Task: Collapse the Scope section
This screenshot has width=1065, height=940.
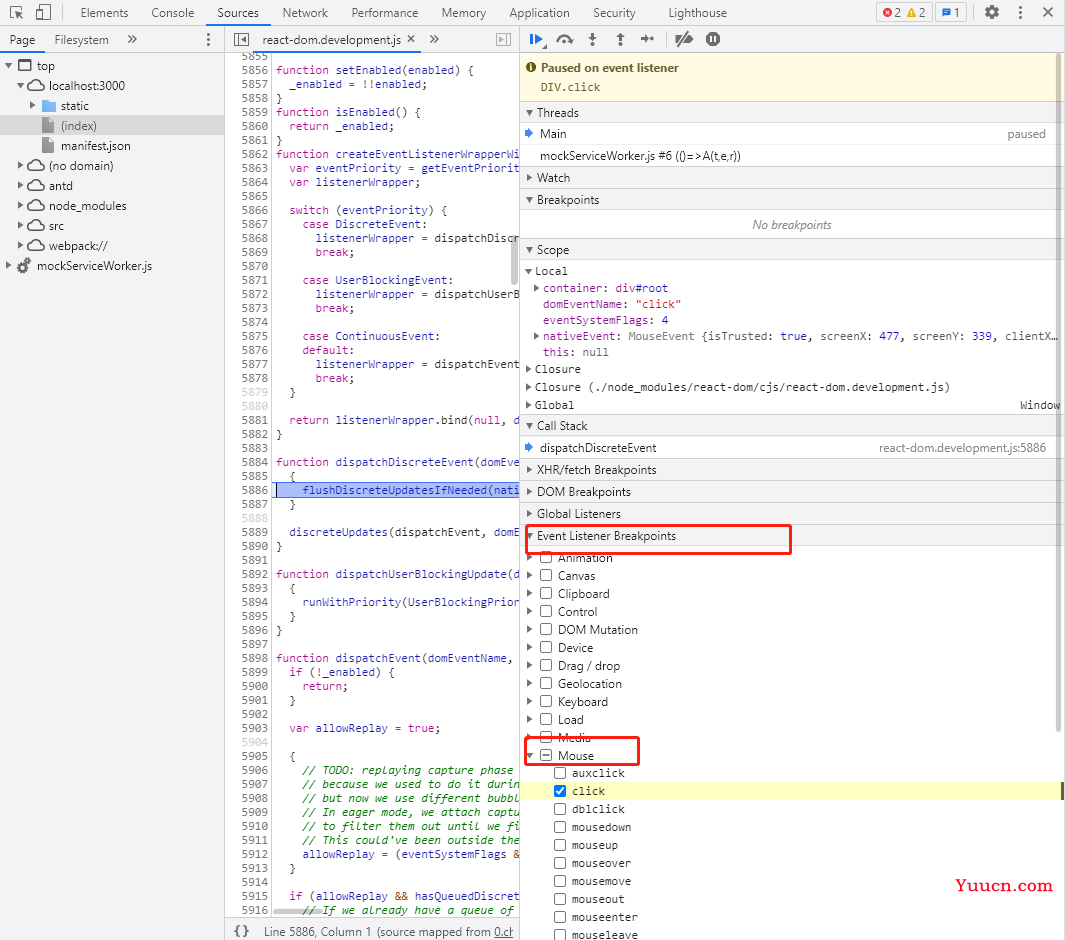Action: 530,250
